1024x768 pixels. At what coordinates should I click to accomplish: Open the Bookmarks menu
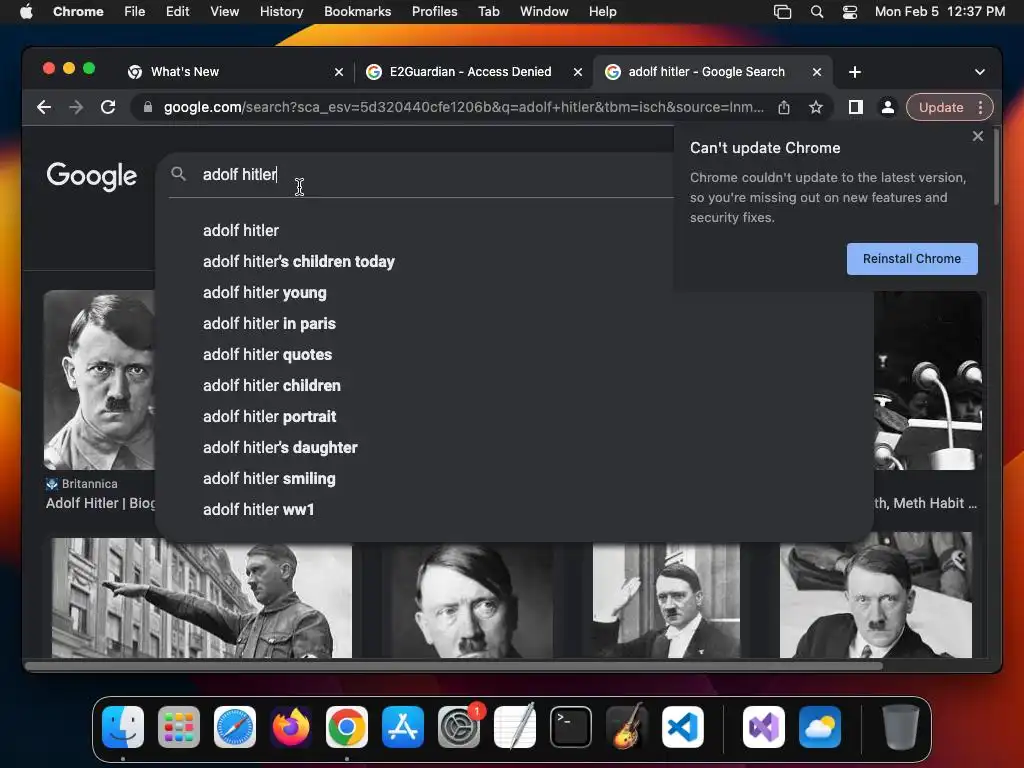pyautogui.click(x=357, y=12)
